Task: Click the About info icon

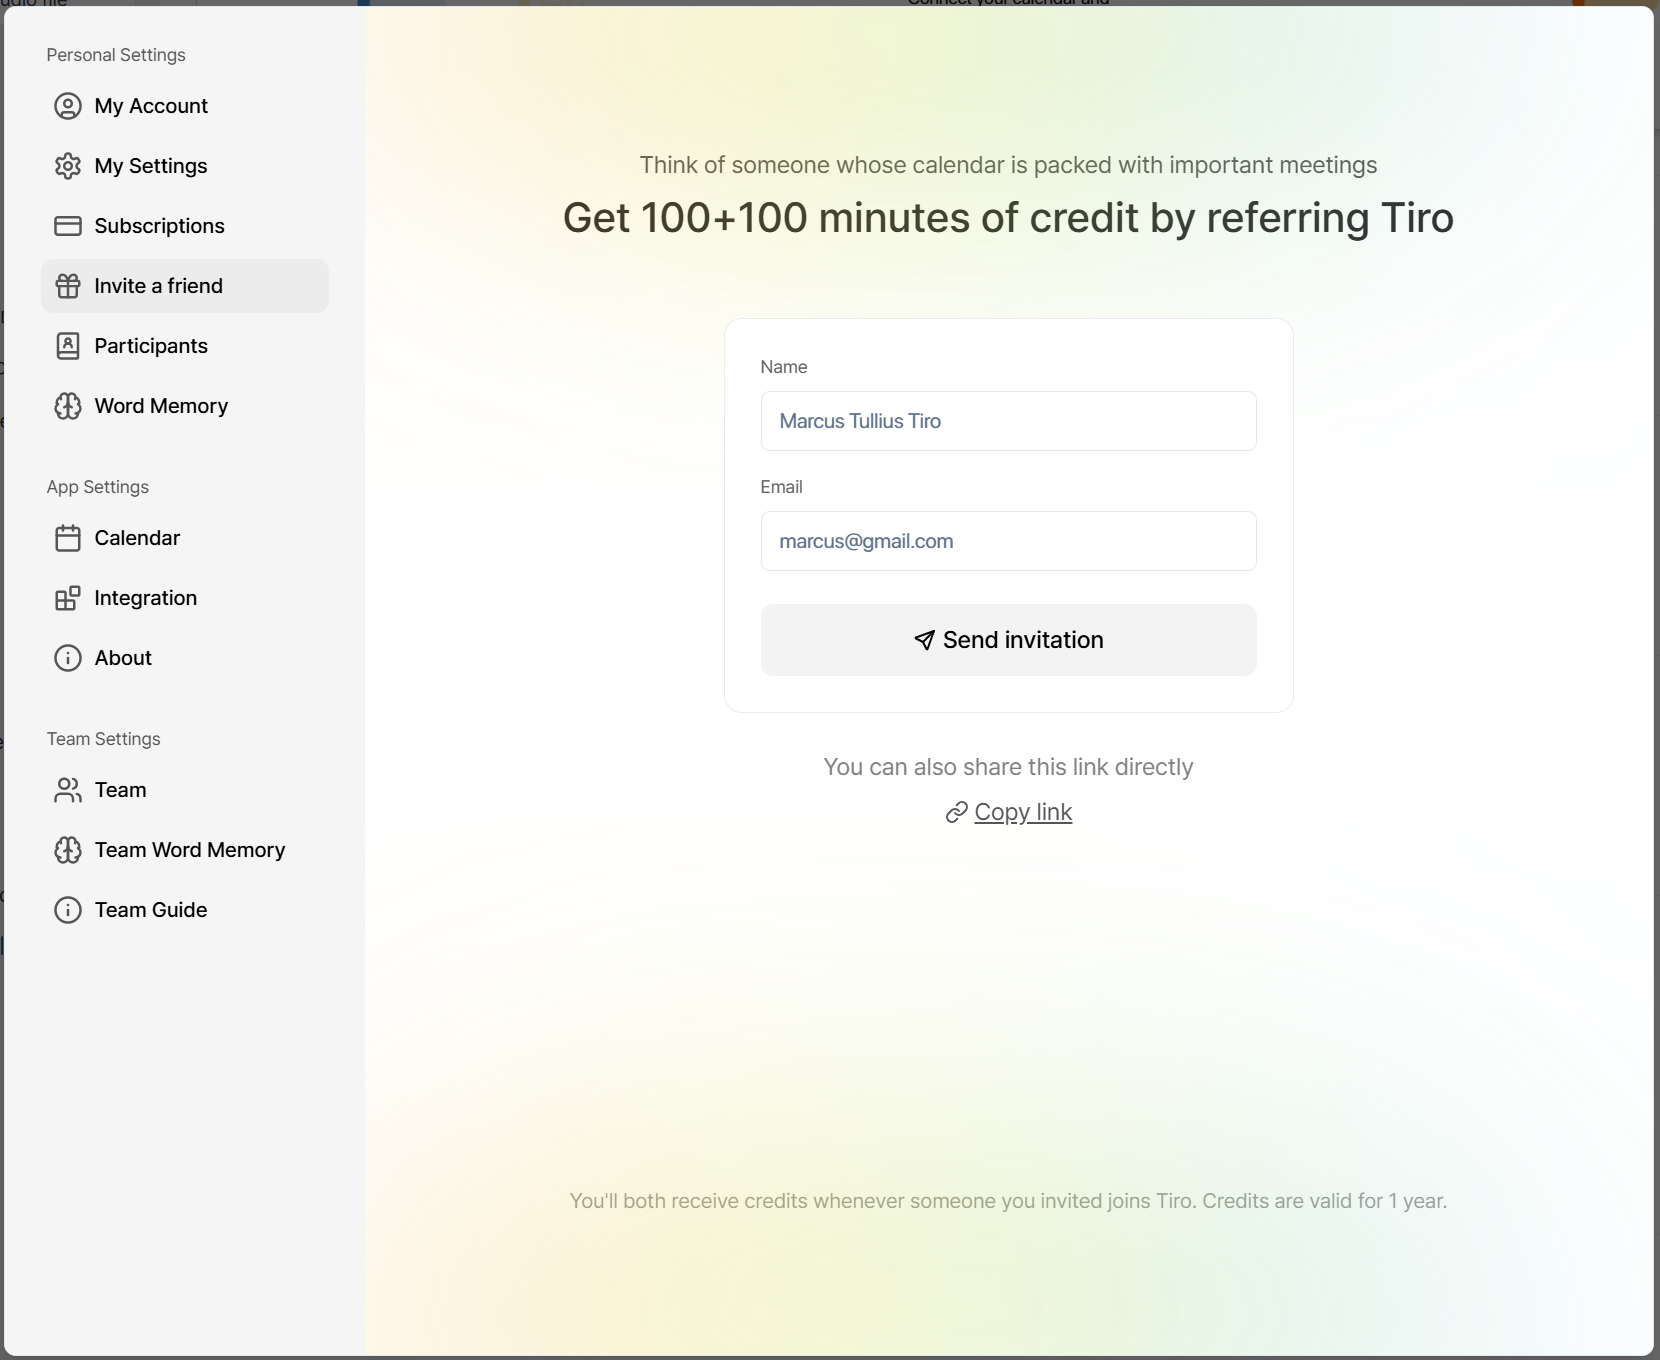Action: click(x=66, y=658)
